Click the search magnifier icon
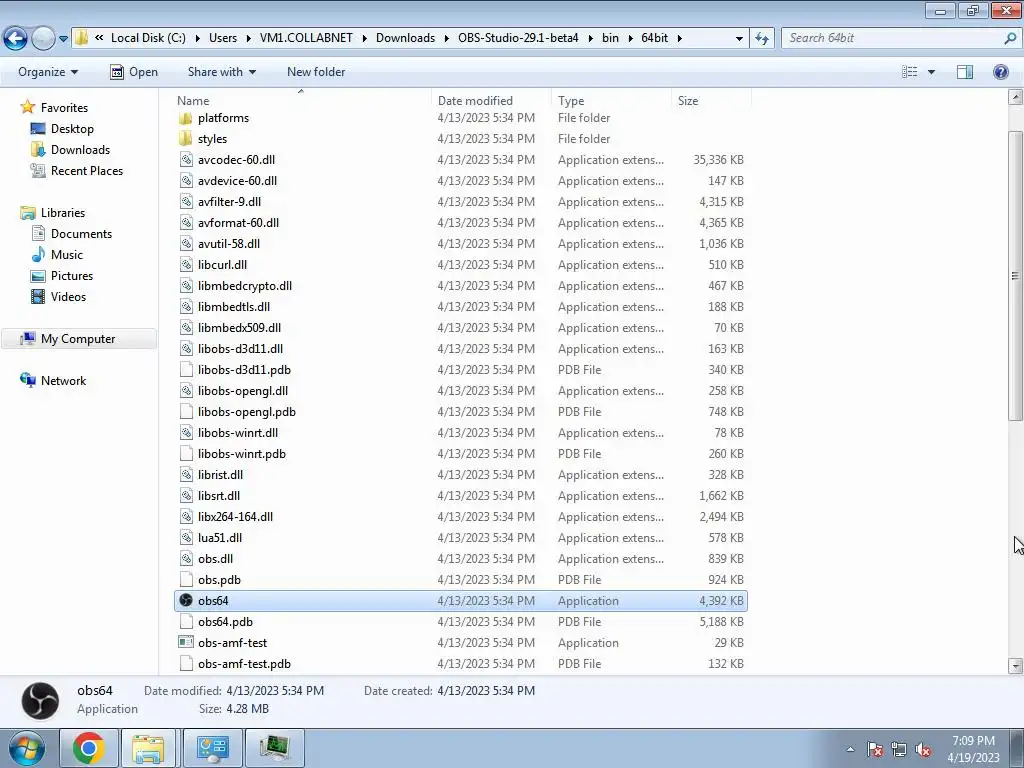This screenshot has height=768, width=1024. click(x=1010, y=38)
